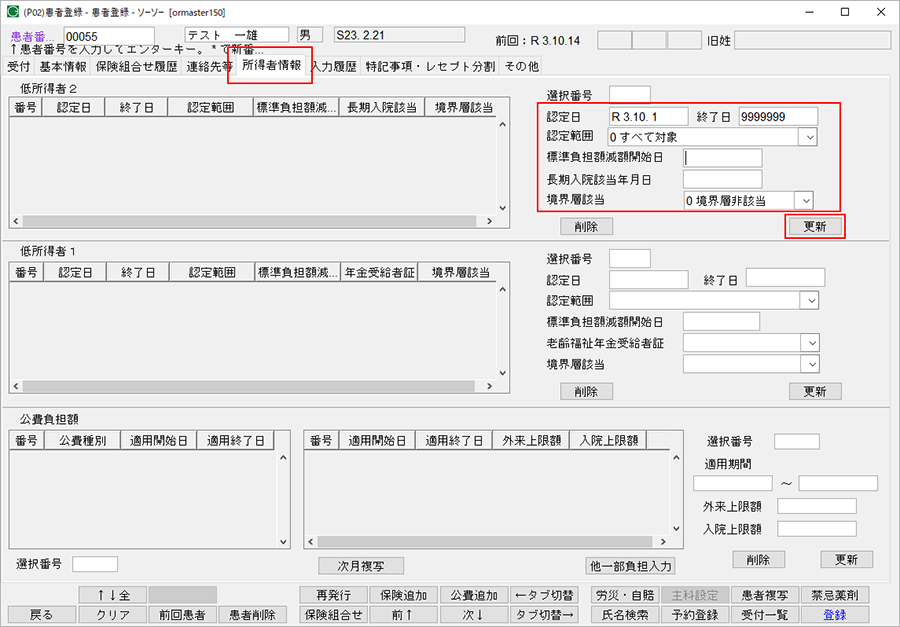
Task: Switch to the 受付 tab
Action: 20,65
